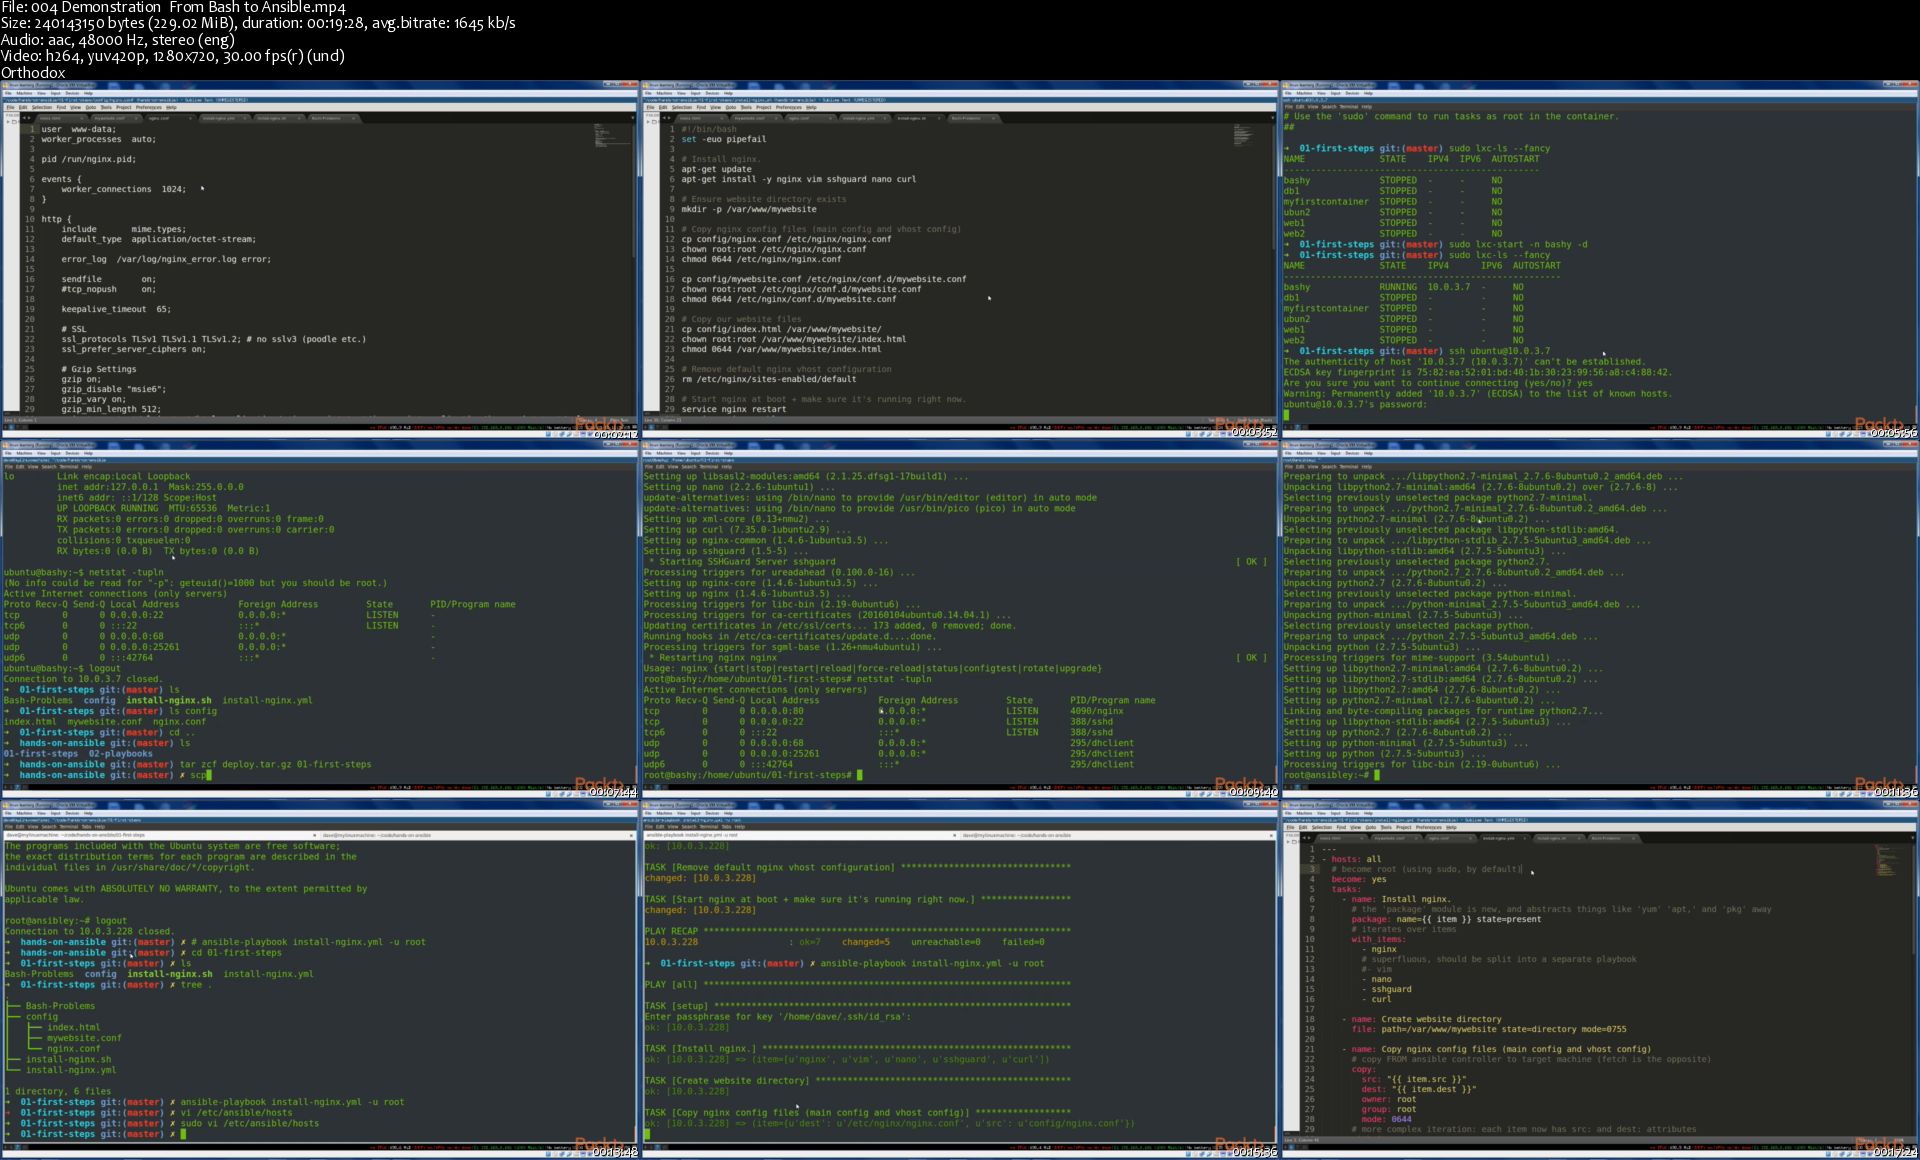Select the nginx.conf tab in the first thumbnail's editor
The width and height of the screenshot is (1920, 1160).
[x=160, y=118]
